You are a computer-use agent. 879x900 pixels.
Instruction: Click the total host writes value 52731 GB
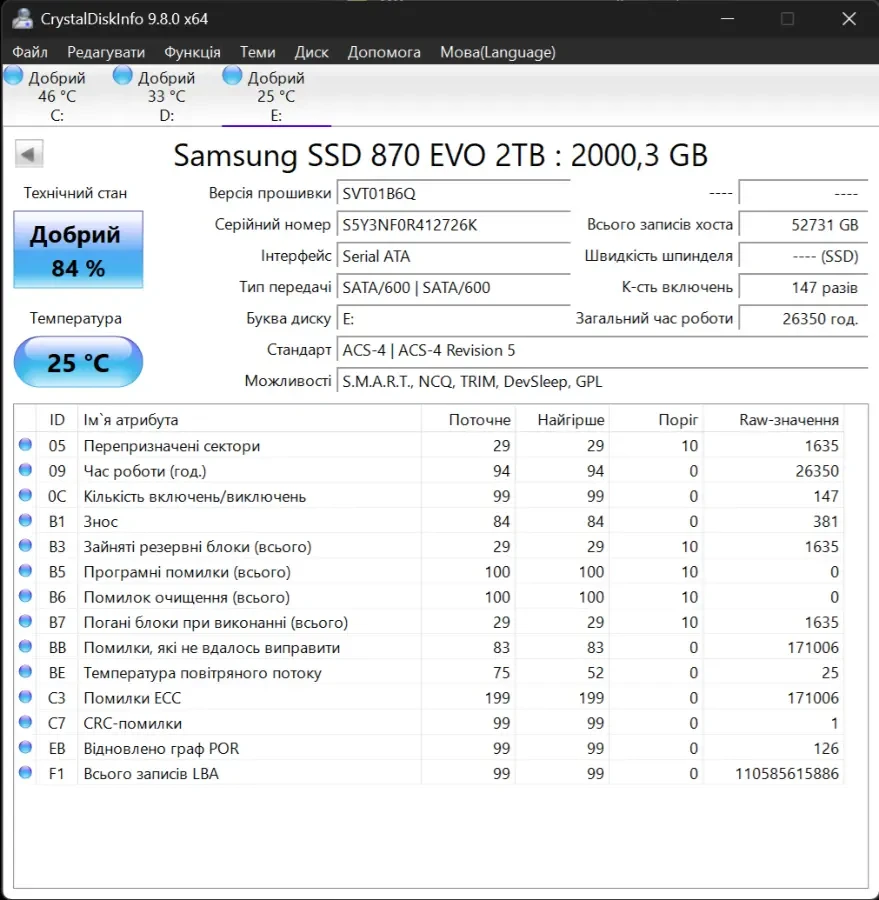click(x=803, y=225)
